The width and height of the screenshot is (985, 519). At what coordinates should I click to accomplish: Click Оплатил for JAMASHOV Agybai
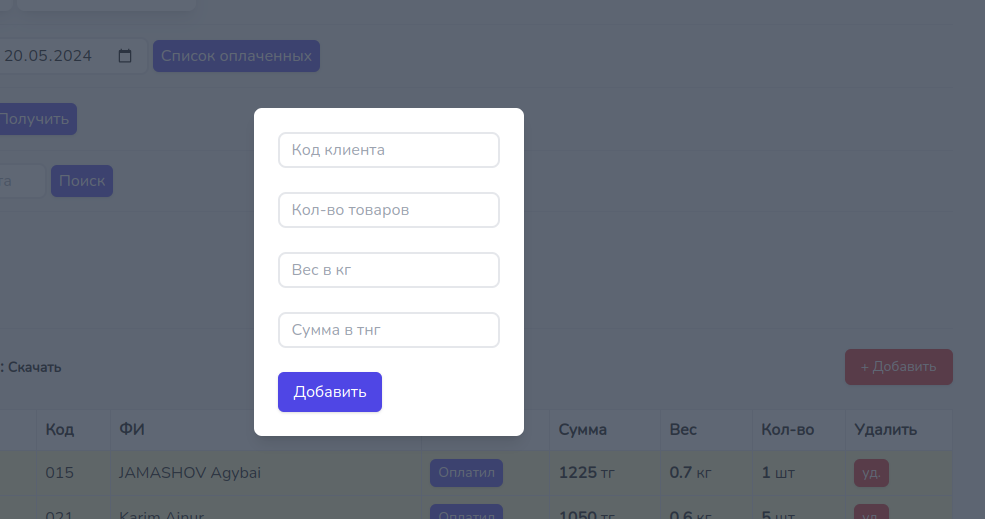coord(466,473)
